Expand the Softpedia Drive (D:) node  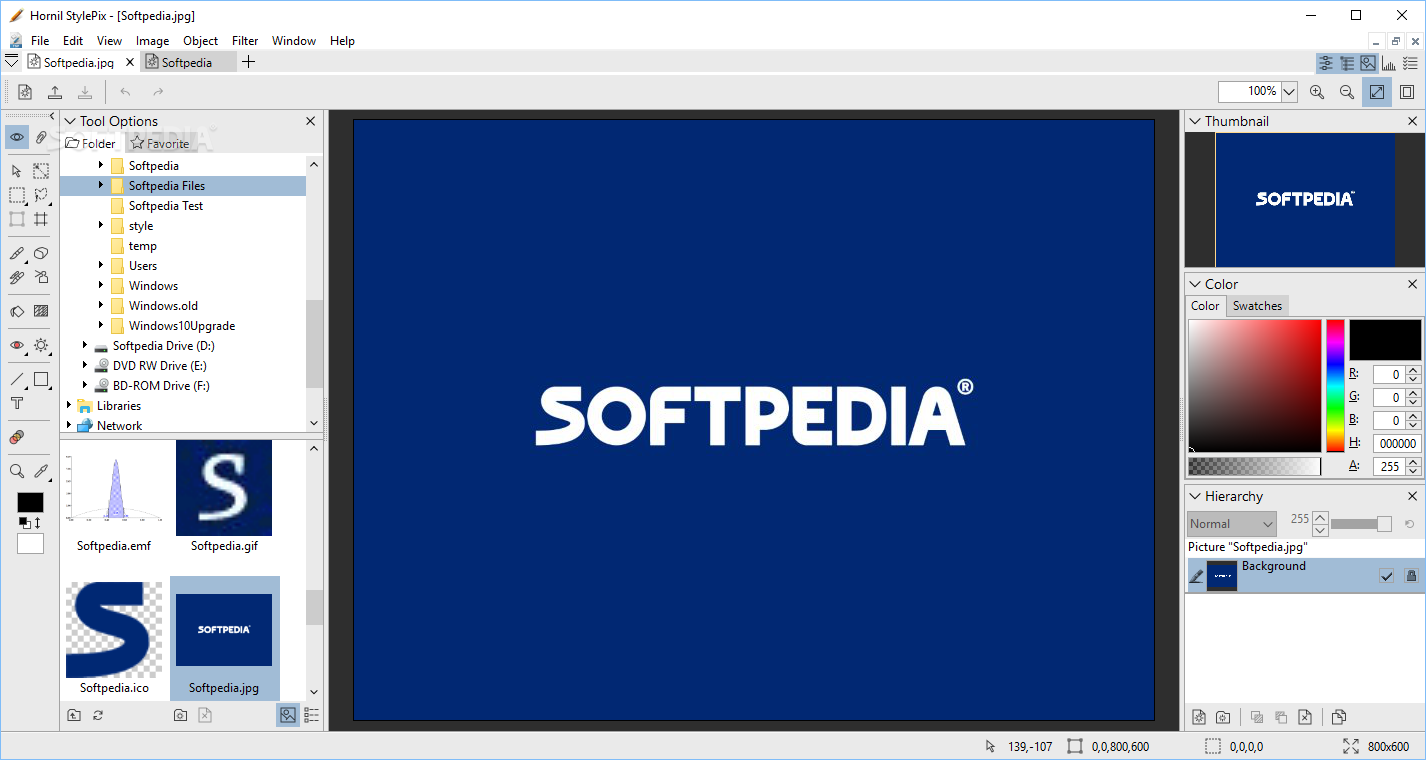(85, 345)
